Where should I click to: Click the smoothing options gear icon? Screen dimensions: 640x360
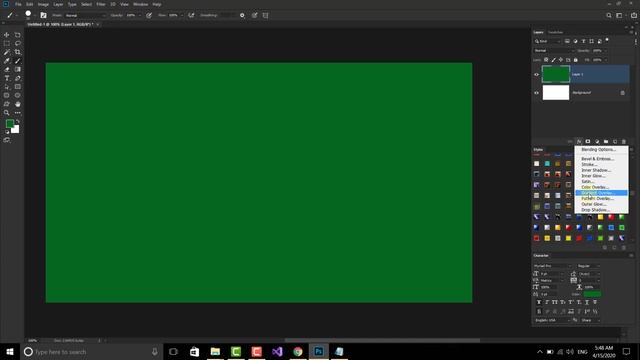coord(242,16)
